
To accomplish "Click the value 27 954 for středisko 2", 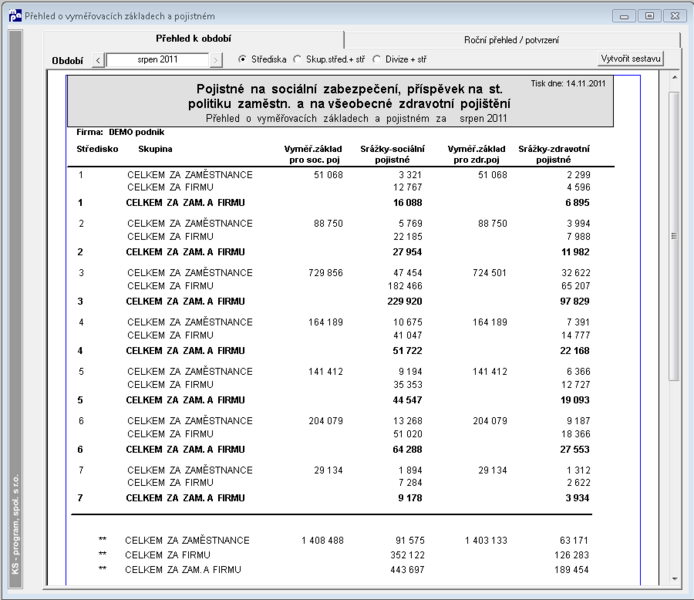I will pyautogui.click(x=408, y=252).
